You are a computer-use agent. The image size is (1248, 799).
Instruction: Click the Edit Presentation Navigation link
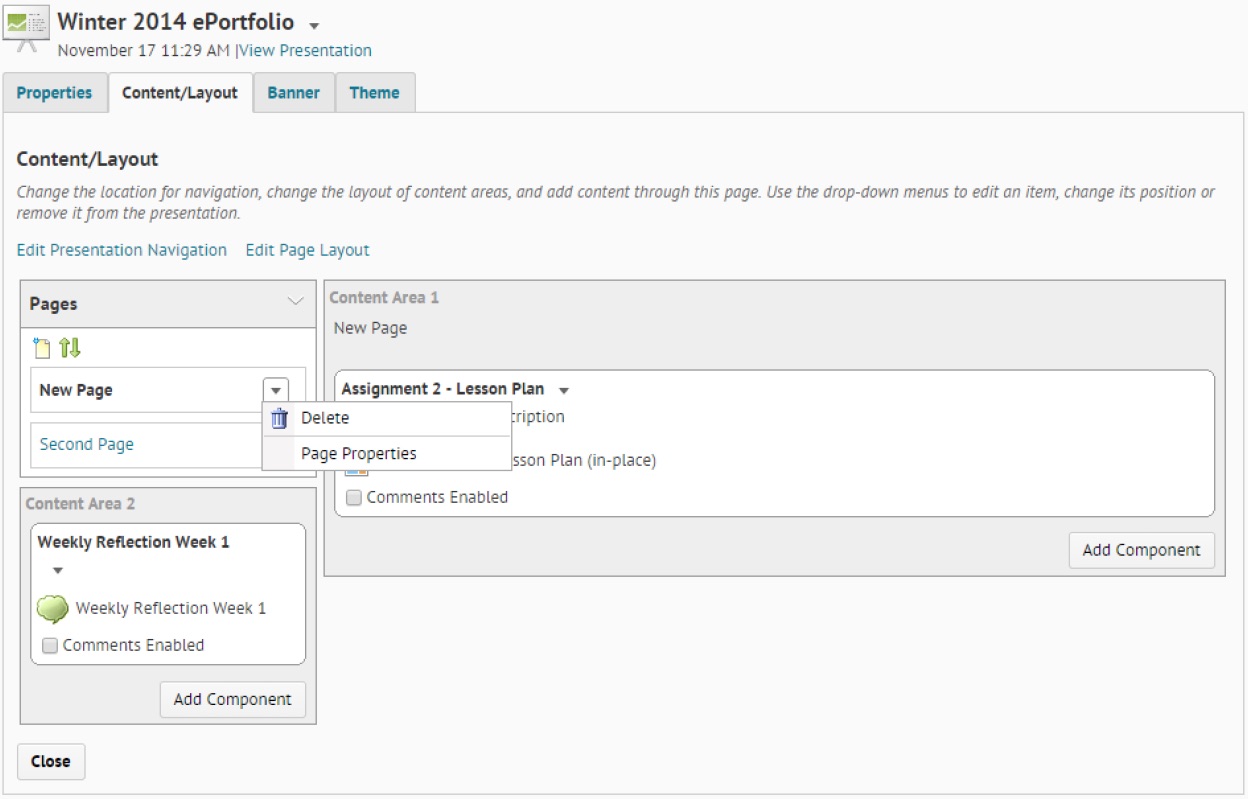tap(121, 250)
